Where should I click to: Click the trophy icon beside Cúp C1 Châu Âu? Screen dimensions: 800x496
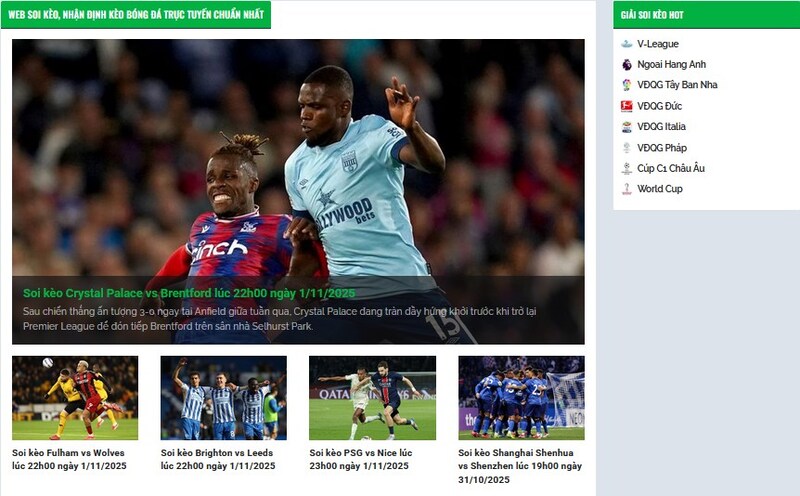[626, 168]
